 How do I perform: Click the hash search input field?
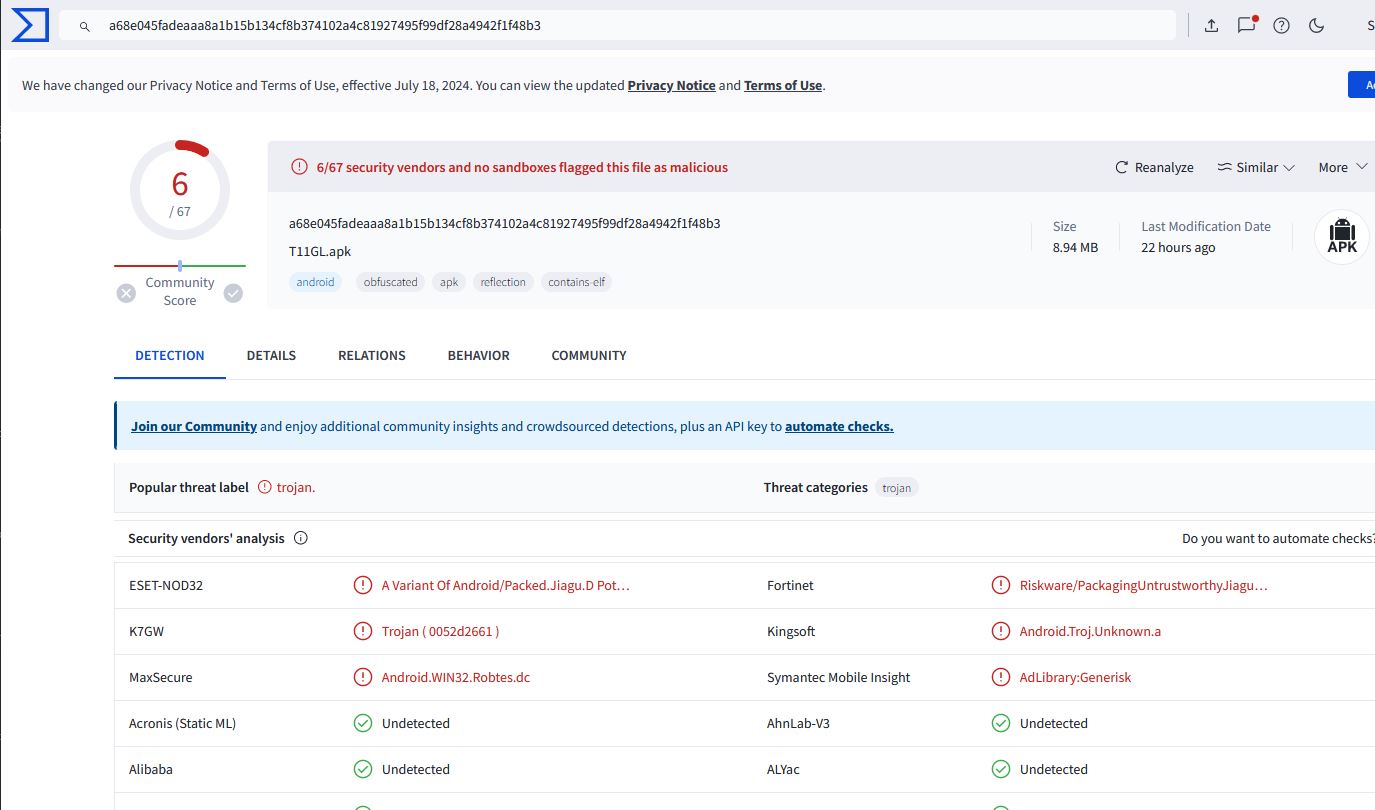tap(600, 26)
